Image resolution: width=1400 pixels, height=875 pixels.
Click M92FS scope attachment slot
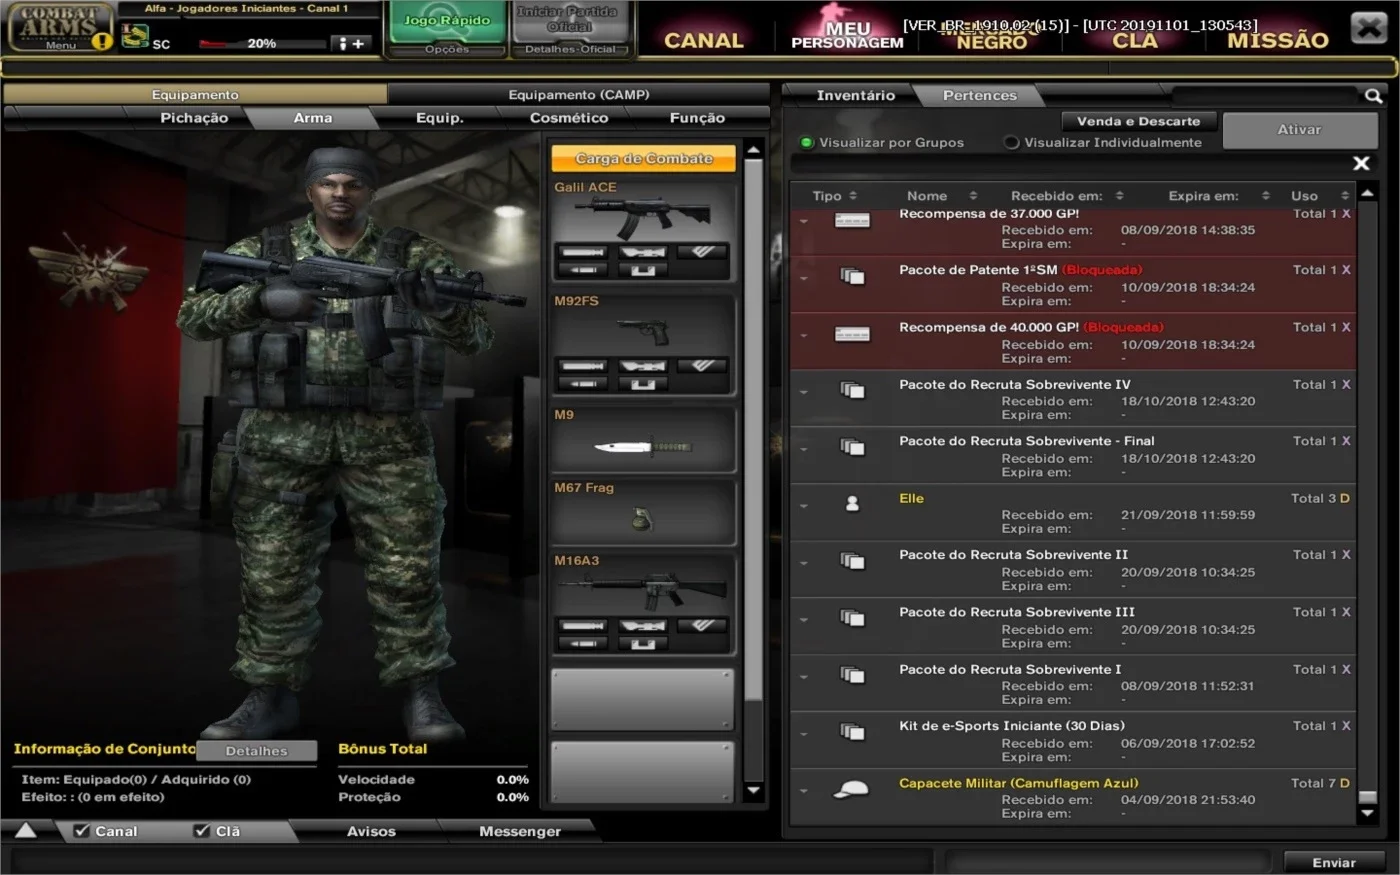point(642,366)
